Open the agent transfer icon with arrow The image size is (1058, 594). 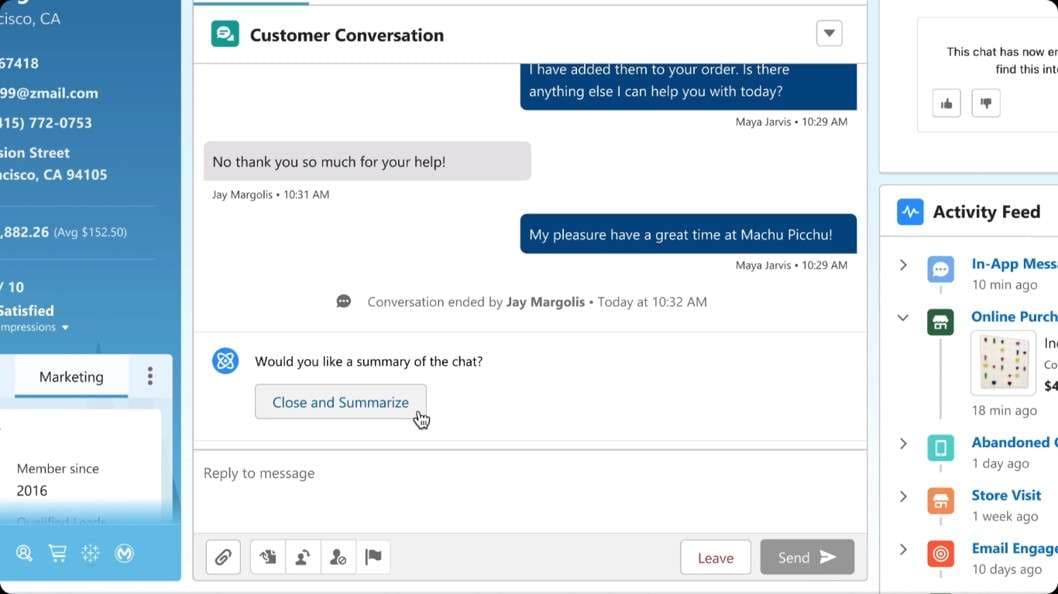tap(303, 556)
